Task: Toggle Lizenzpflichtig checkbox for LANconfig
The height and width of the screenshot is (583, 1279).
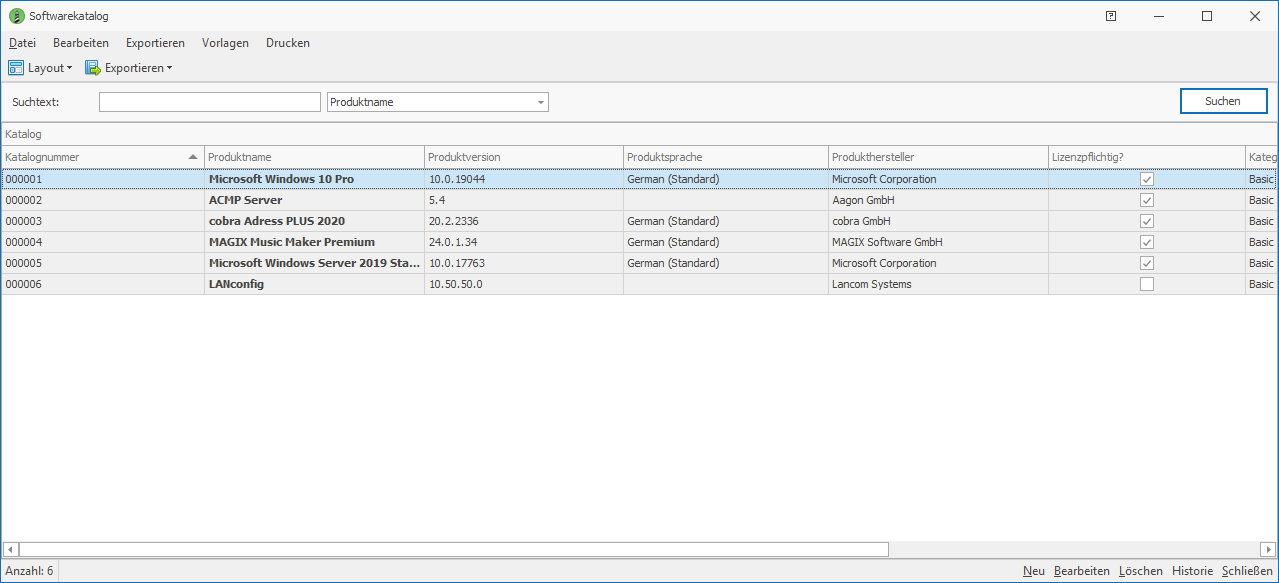Action: tap(1147, 284)
